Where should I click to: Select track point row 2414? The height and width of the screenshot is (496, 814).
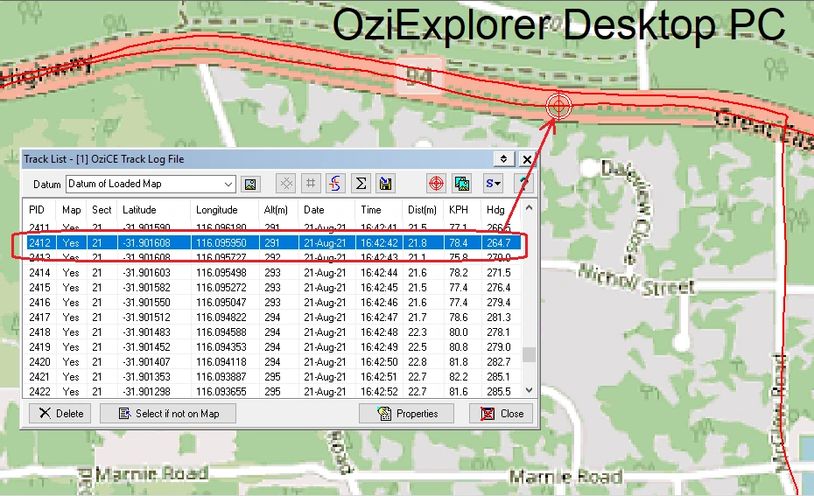click(x=274, y=273)
